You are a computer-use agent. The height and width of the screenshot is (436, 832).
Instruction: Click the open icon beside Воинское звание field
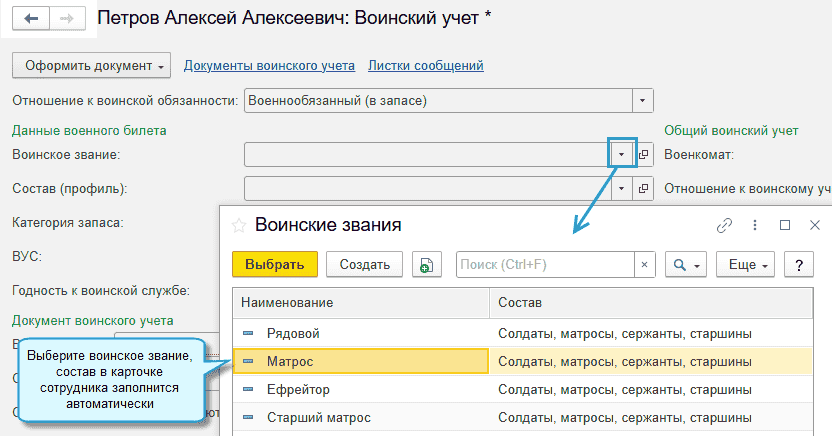pos(644,155)
